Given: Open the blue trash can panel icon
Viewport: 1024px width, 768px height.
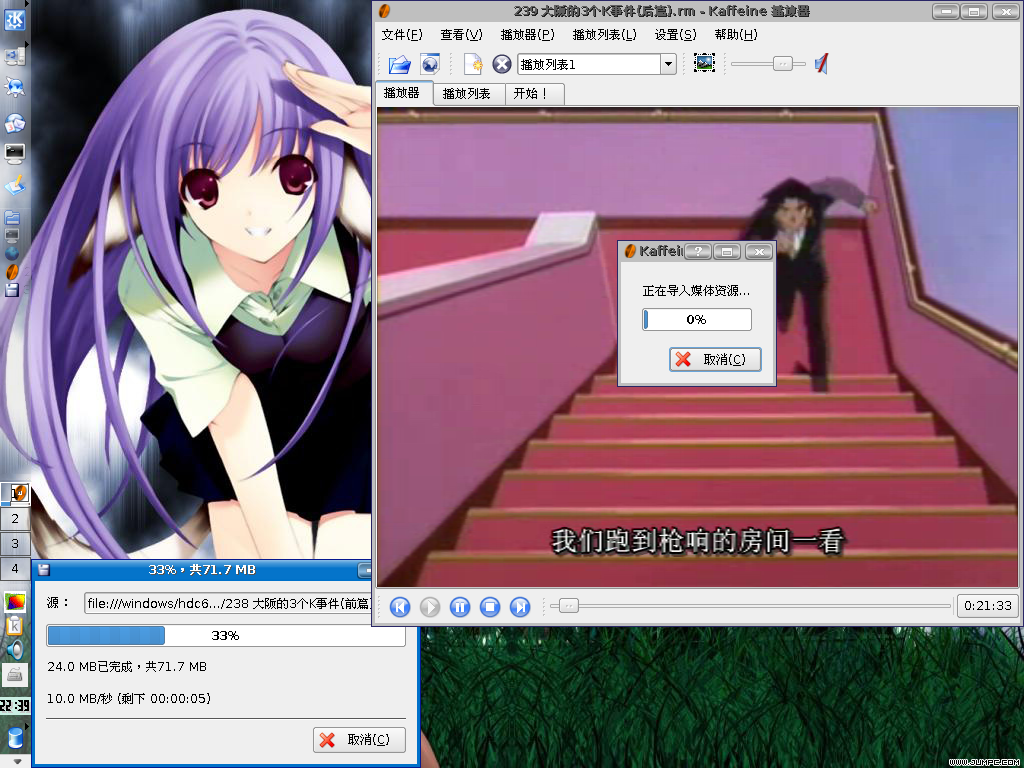Looking at the screenshot, I should [14, 738].
